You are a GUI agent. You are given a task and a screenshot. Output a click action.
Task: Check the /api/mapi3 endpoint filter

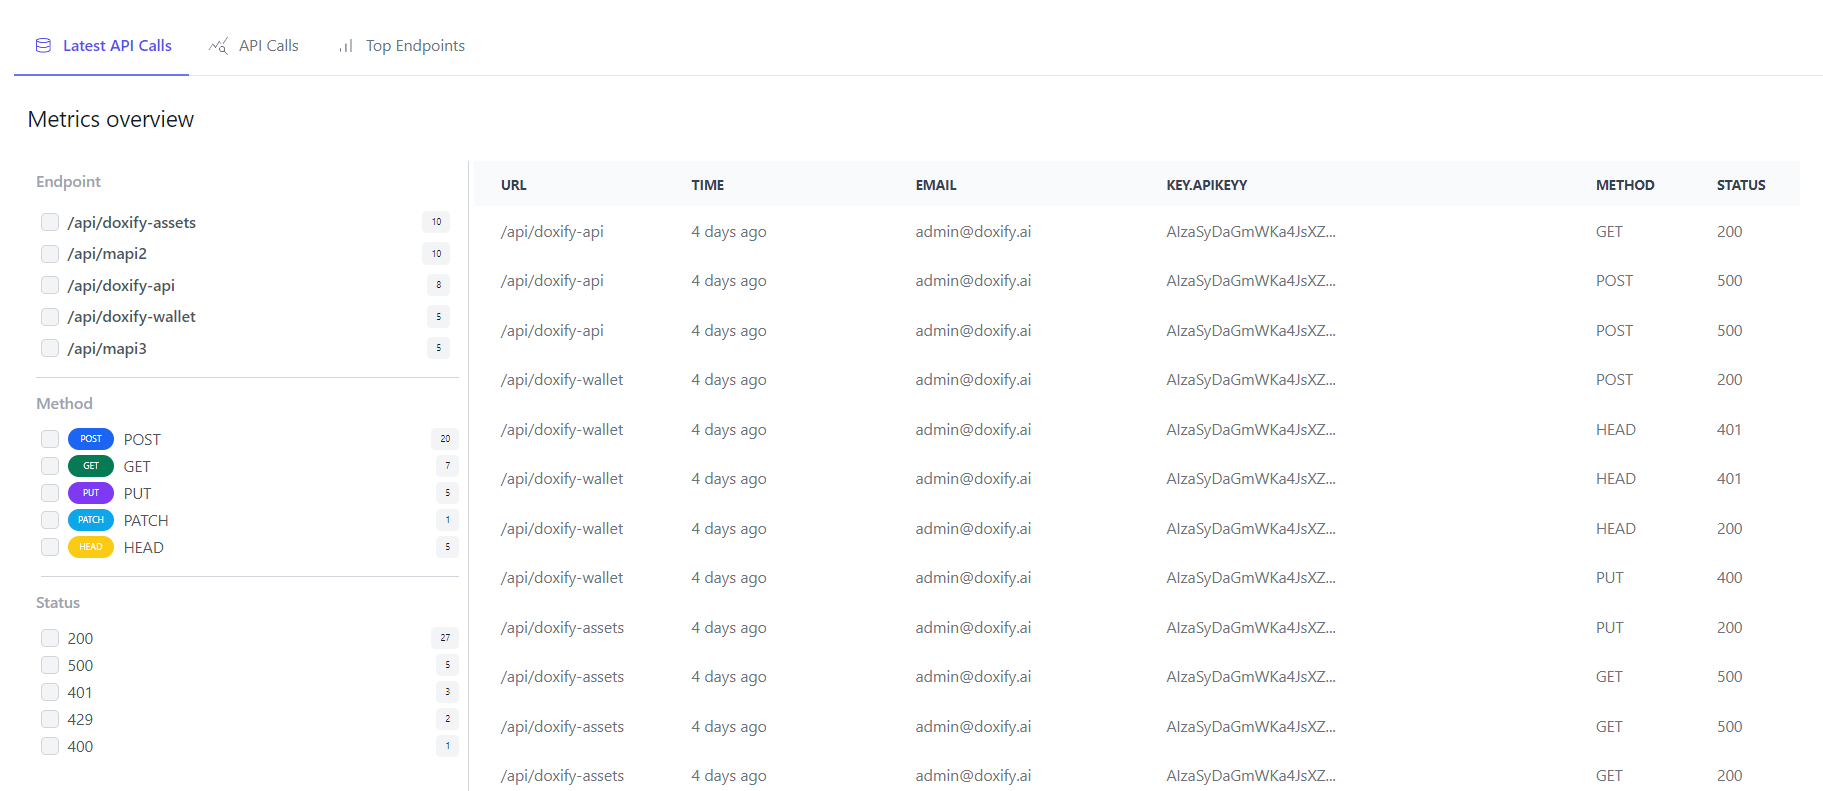pos(50,348)
